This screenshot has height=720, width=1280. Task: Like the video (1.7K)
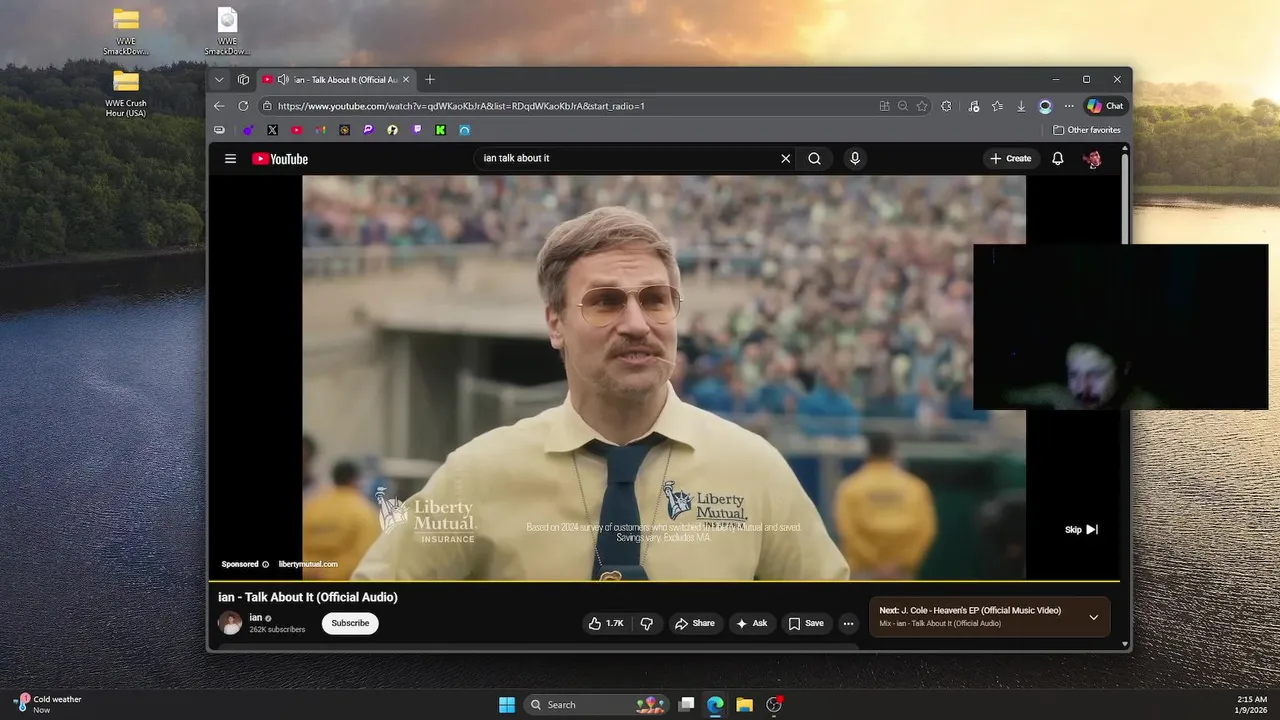tap(606, 623)
